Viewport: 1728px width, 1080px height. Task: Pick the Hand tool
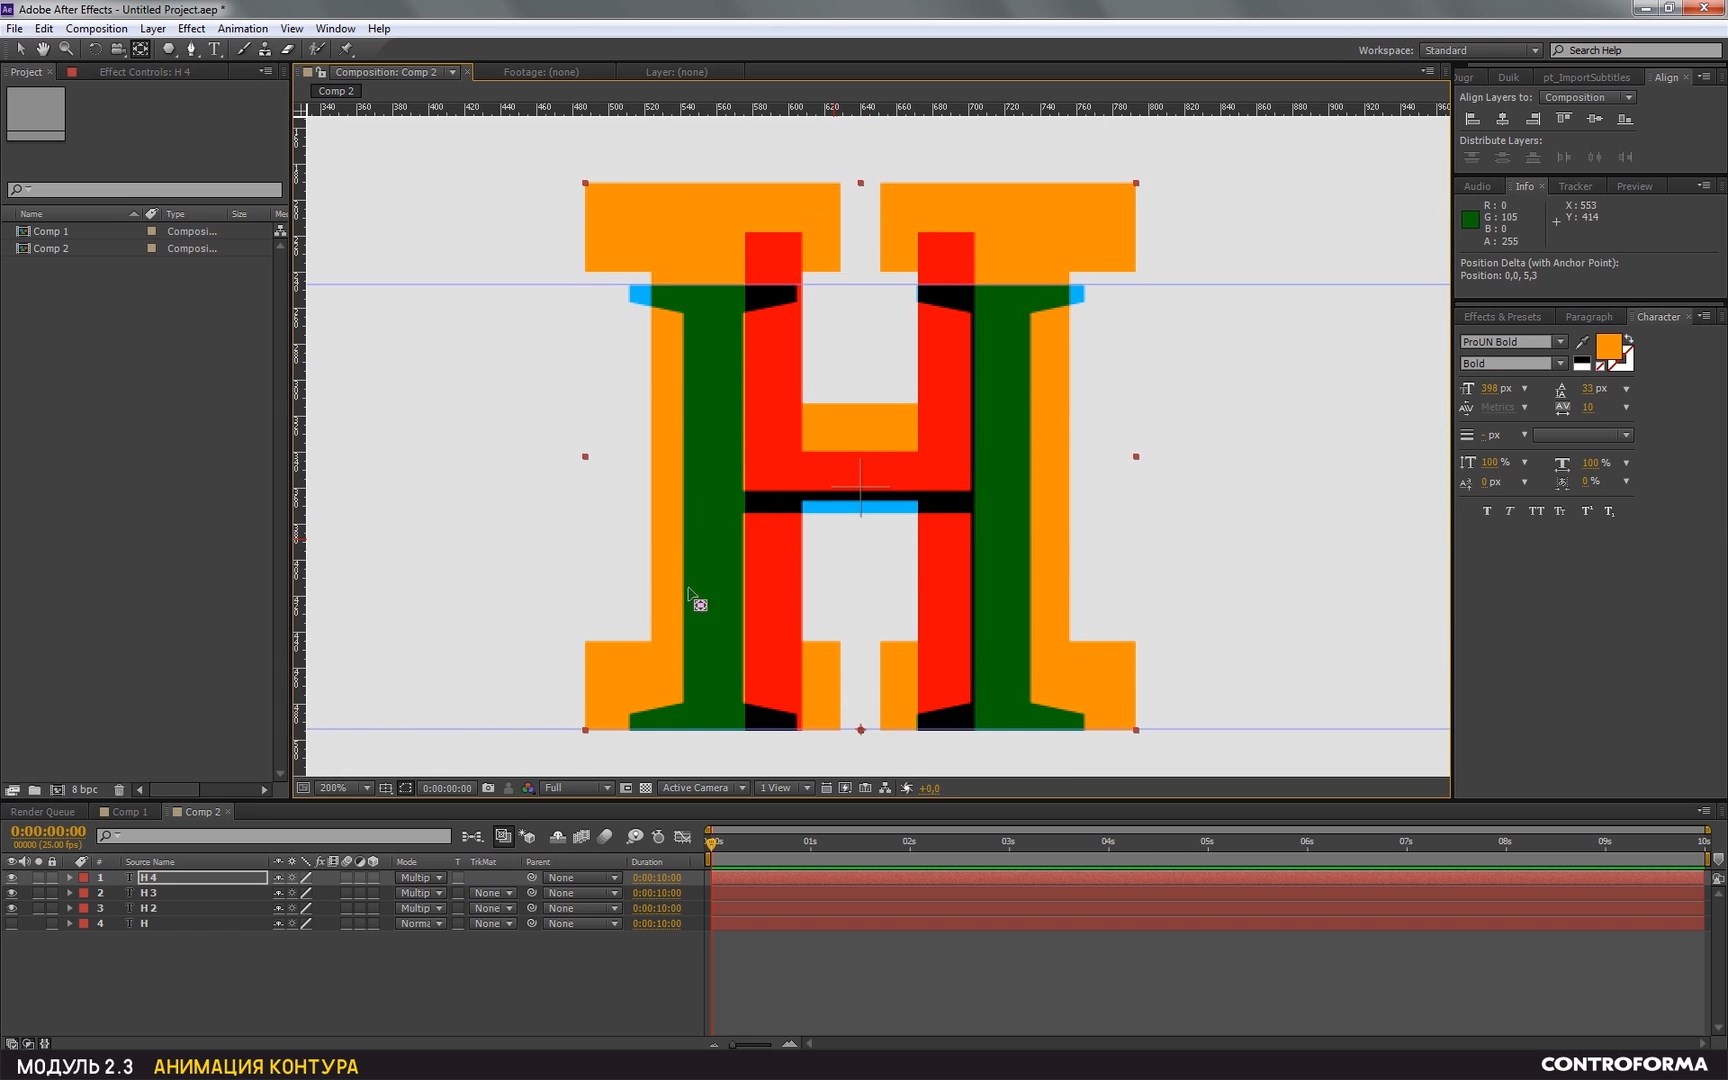coord(43,49)
